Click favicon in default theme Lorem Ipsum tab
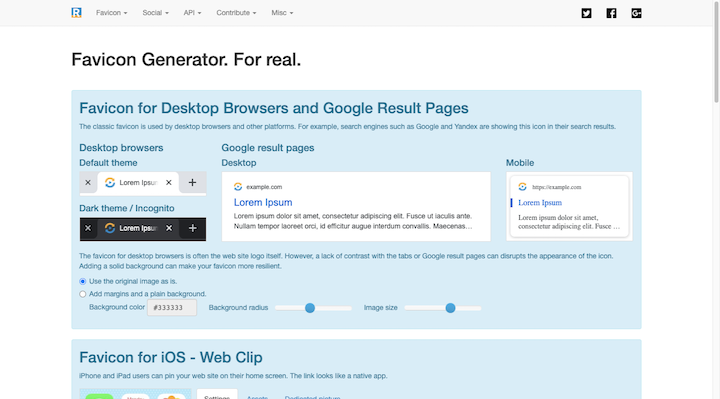The image size is (720, 399). 110,183
